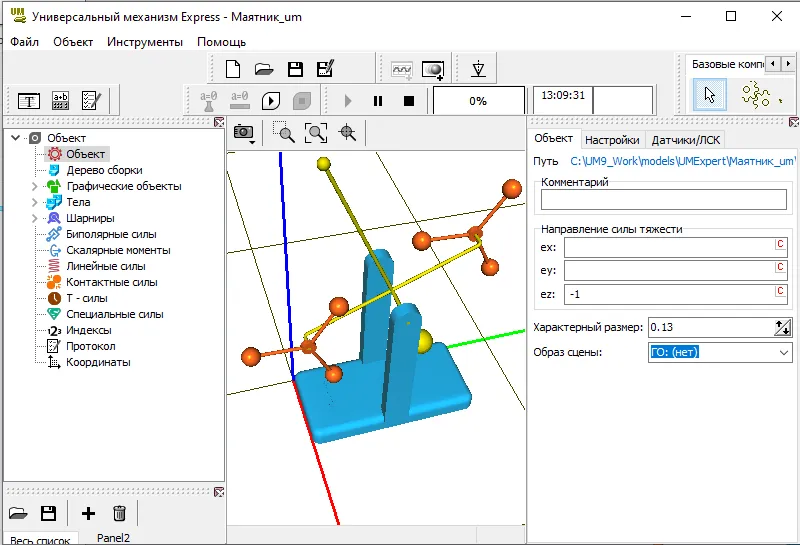Click the zoom-to-fit all icon
The image size is (800, 545).
pyautogui.click(x=316, y=132)
